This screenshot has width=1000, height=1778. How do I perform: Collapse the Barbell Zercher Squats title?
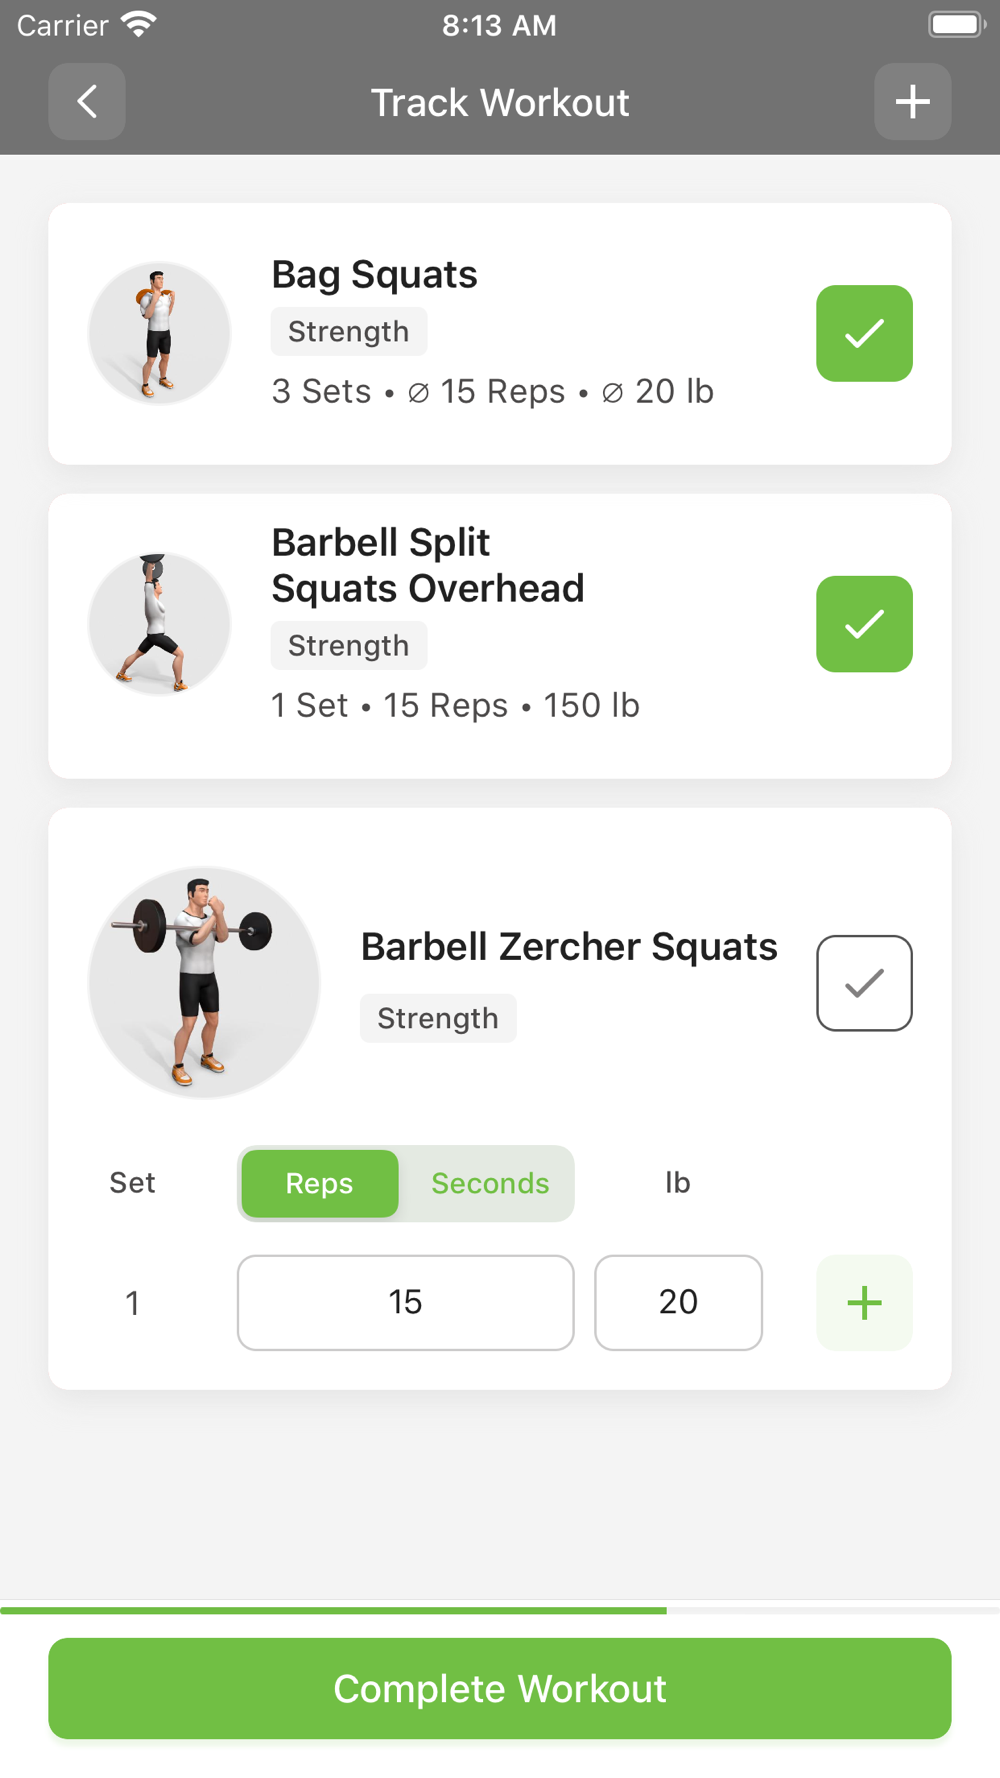[568, 947]
